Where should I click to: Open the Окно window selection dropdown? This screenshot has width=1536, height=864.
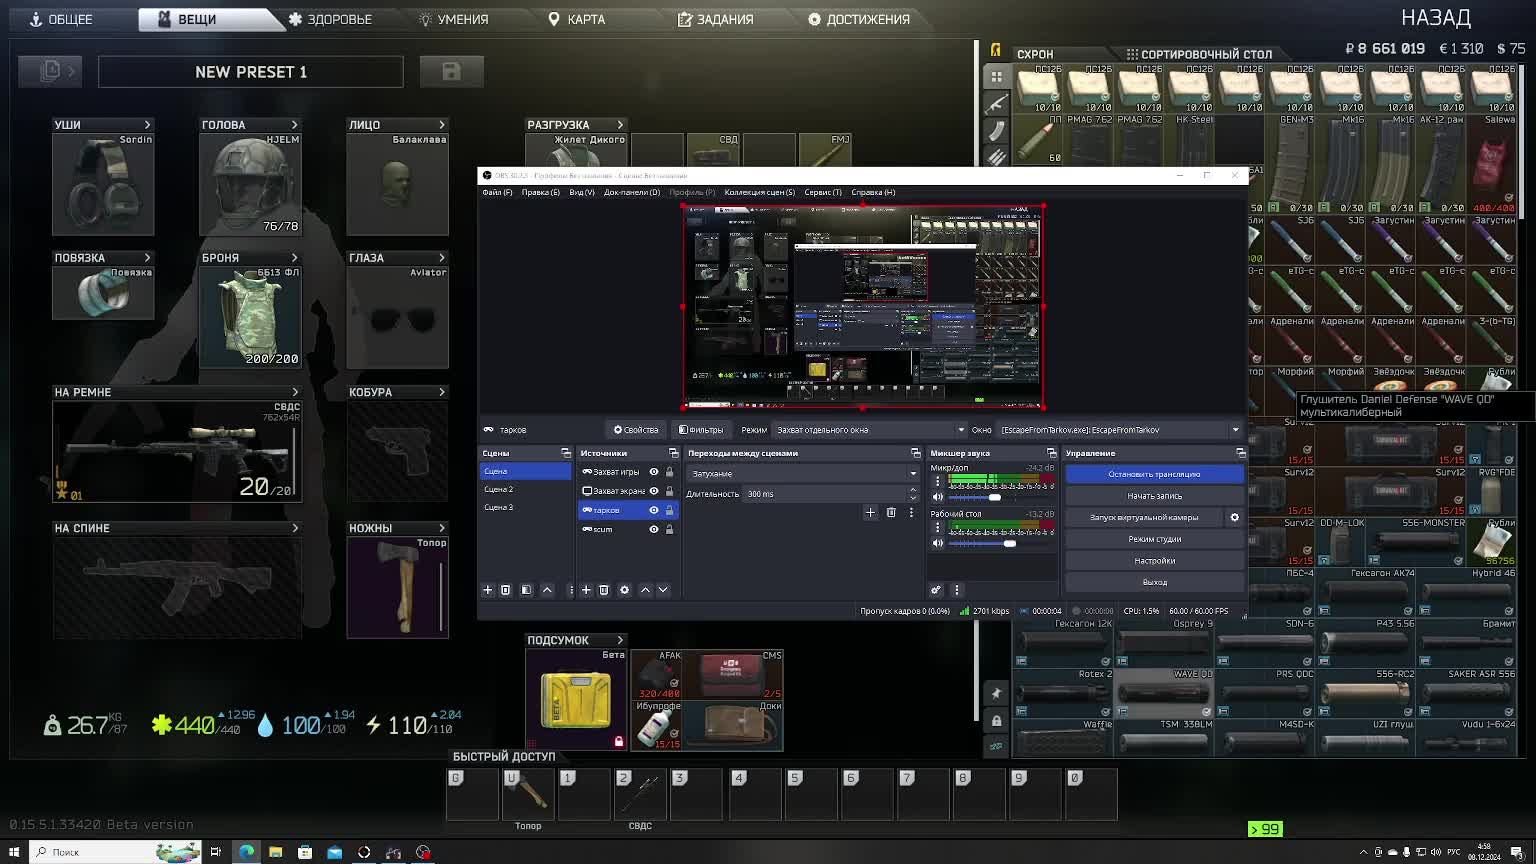[x=1120, y=430]
